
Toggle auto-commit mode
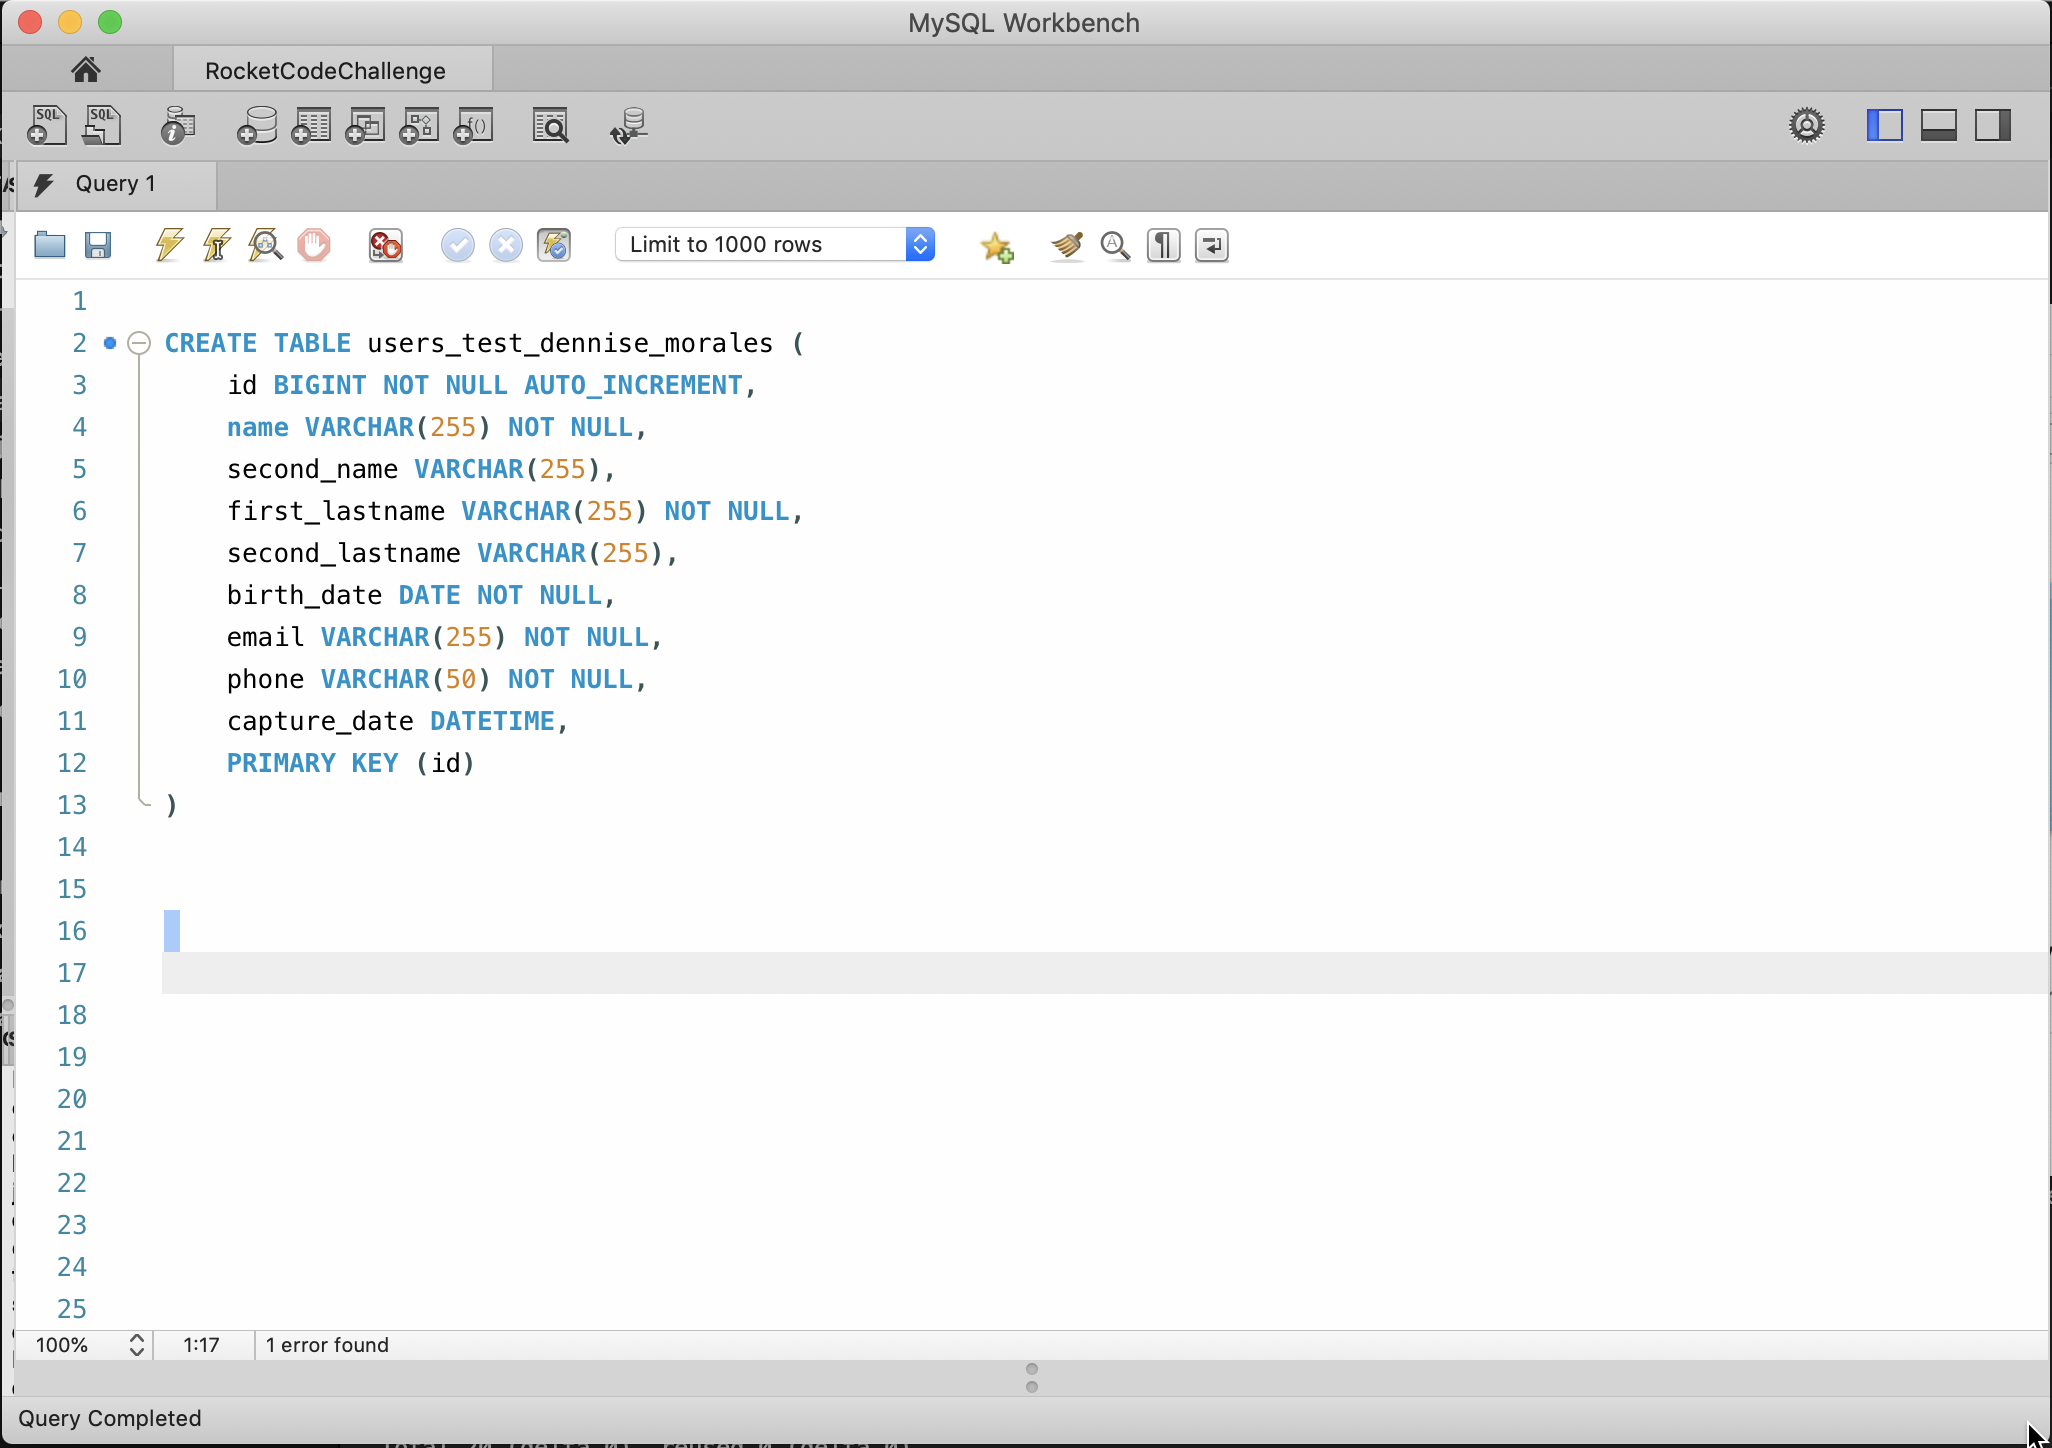tap(554, 245)
